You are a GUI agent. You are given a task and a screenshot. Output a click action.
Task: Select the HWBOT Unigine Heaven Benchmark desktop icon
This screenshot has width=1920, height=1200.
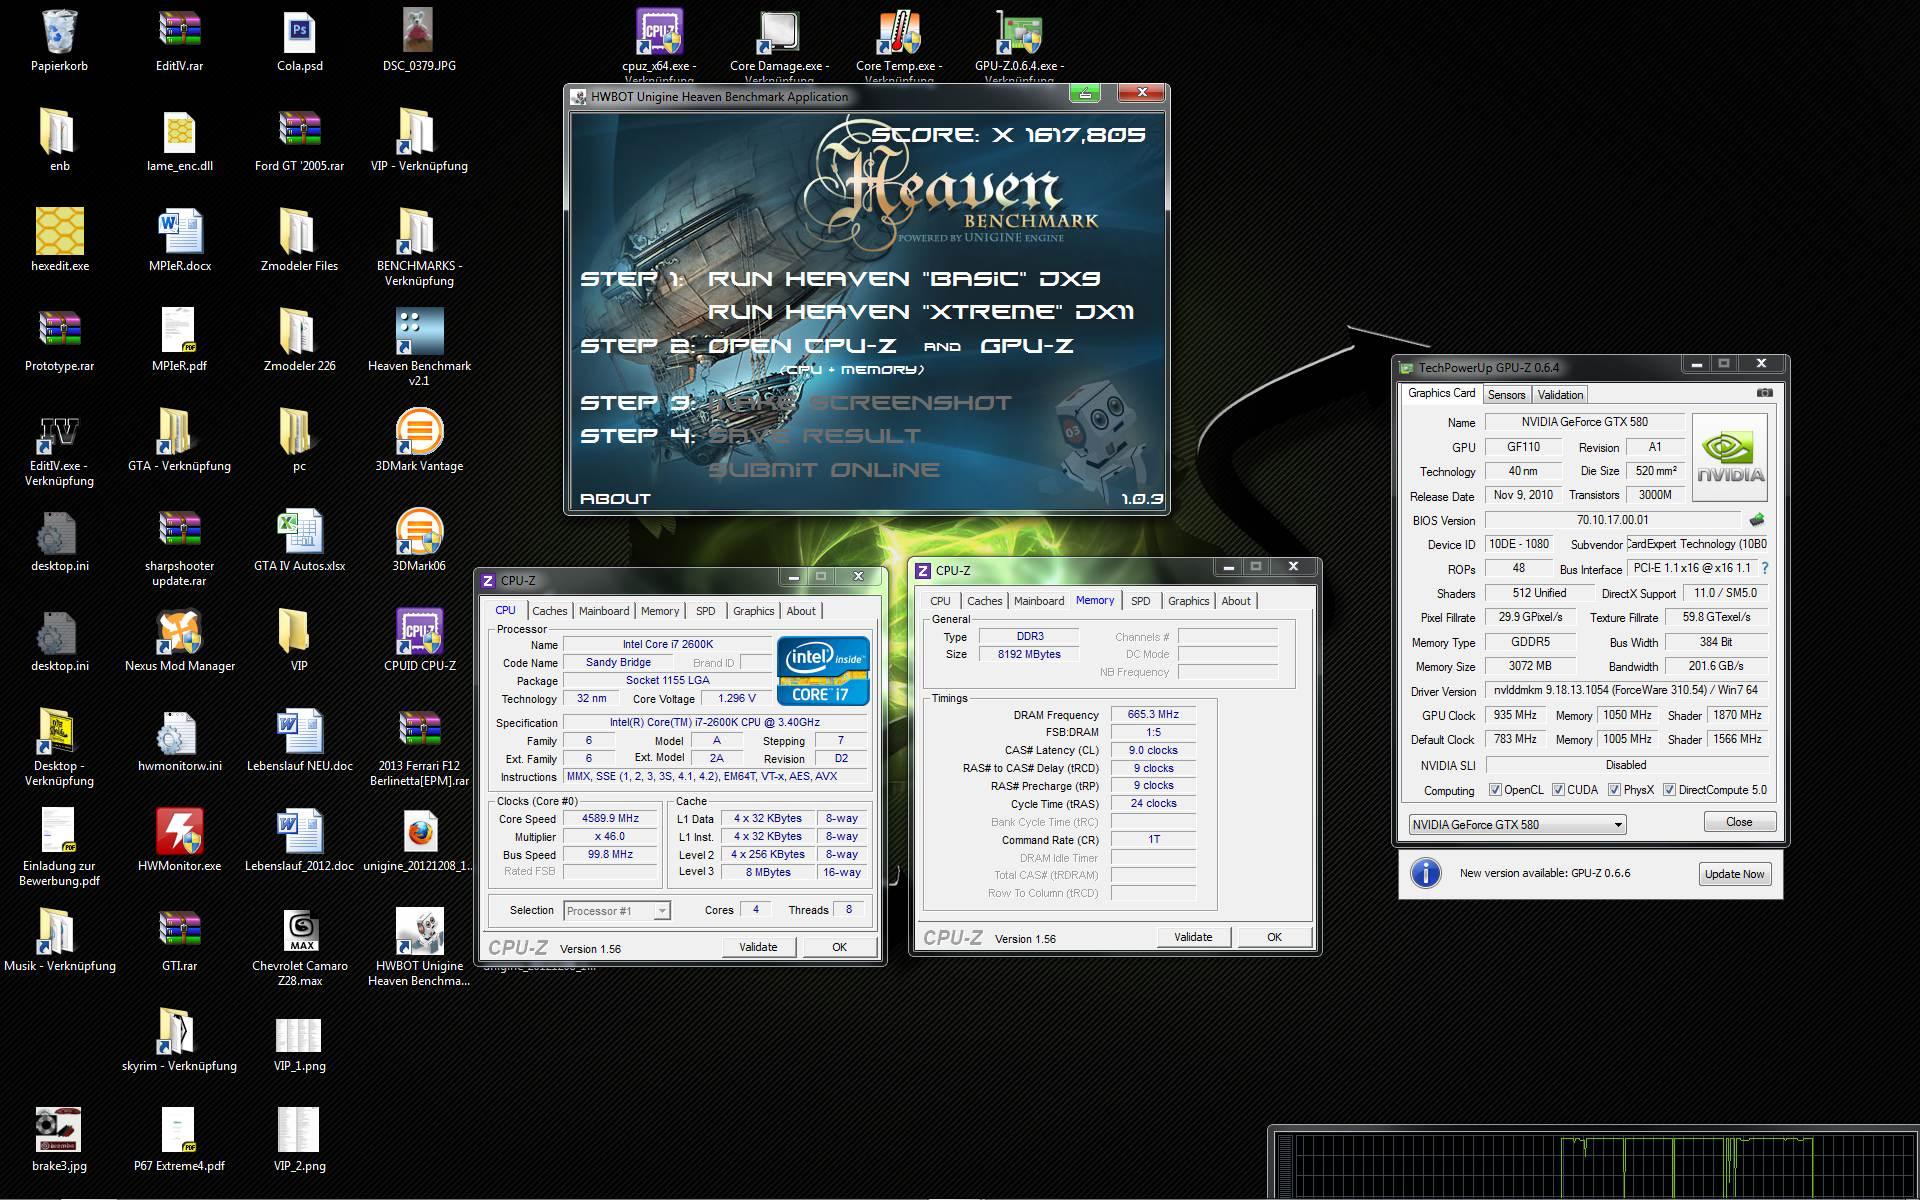click(x=419, y=932)
